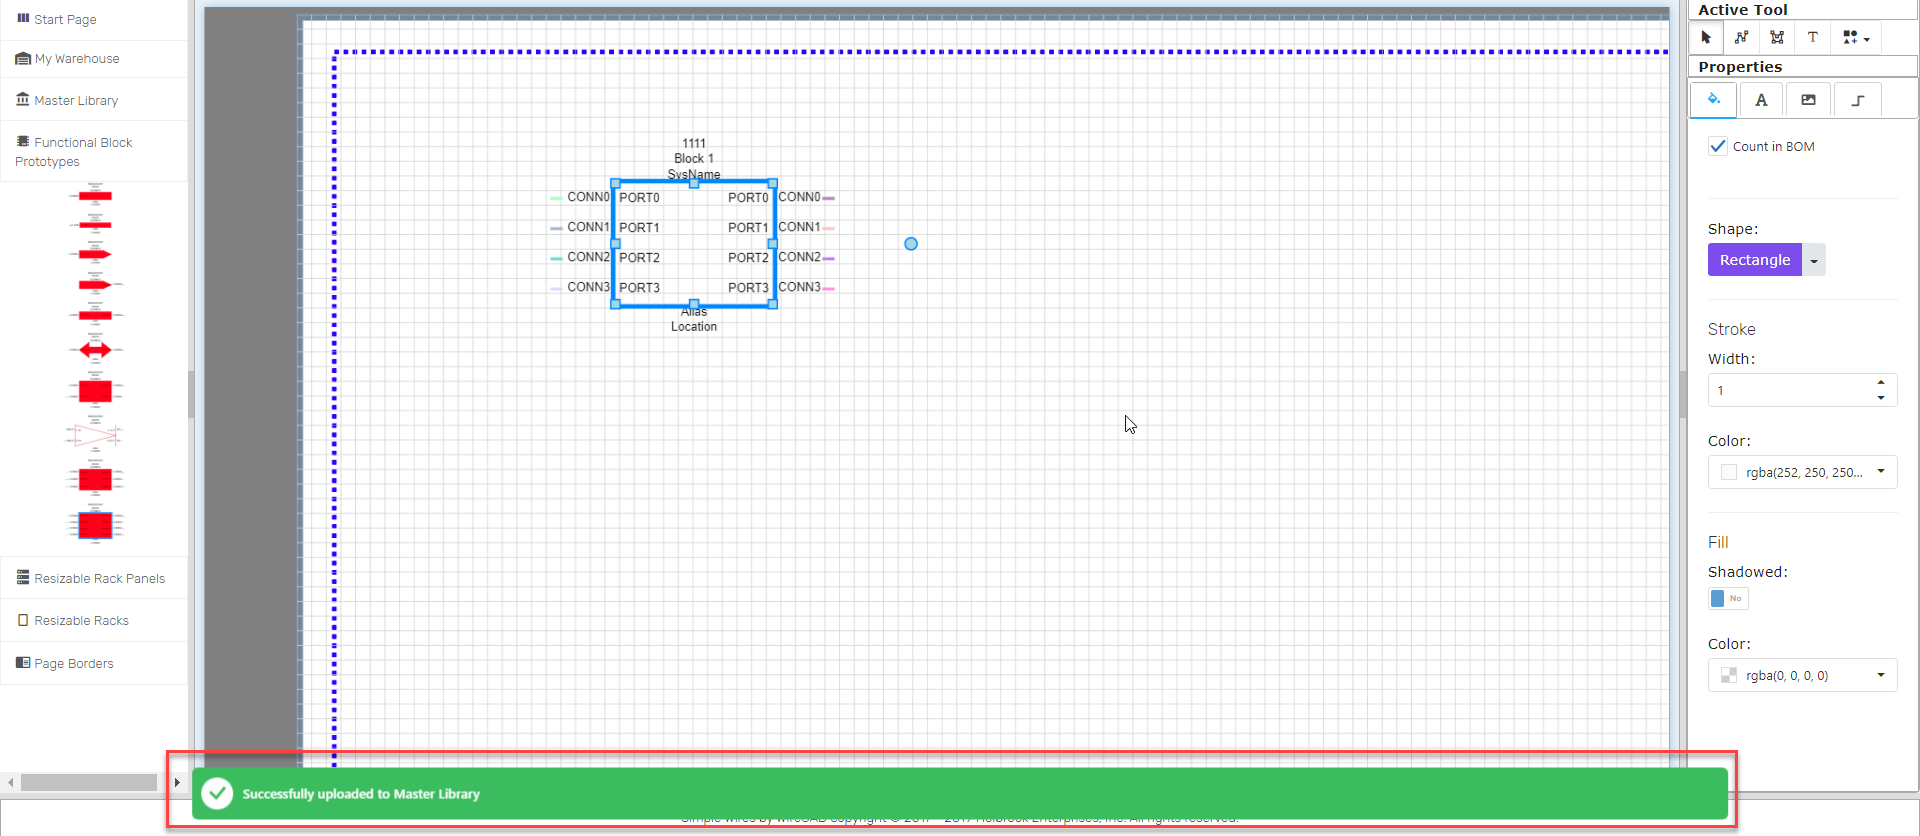1920x836 pixels.
Task: Click the SysName label above block
Action: click(x=694, y=174)
